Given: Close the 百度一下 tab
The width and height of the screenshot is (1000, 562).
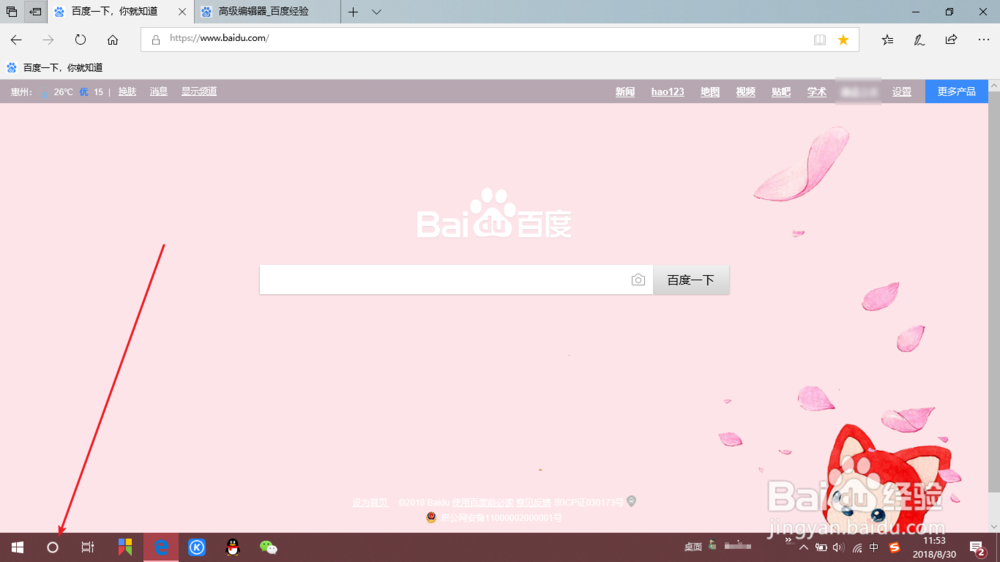Looking at the screenshot, I should (x=182, y=11).
